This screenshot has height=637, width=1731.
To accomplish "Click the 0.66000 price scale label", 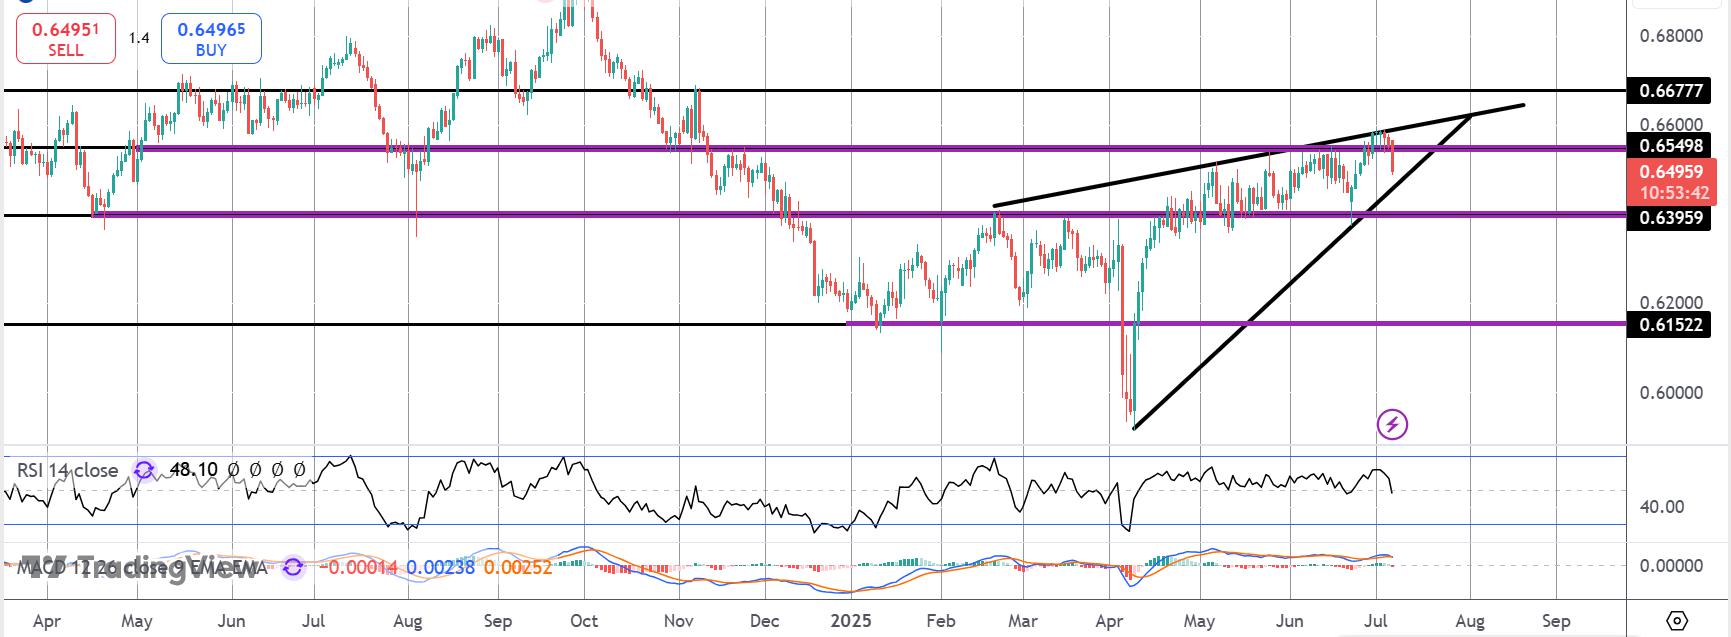I will point(1670,125).
